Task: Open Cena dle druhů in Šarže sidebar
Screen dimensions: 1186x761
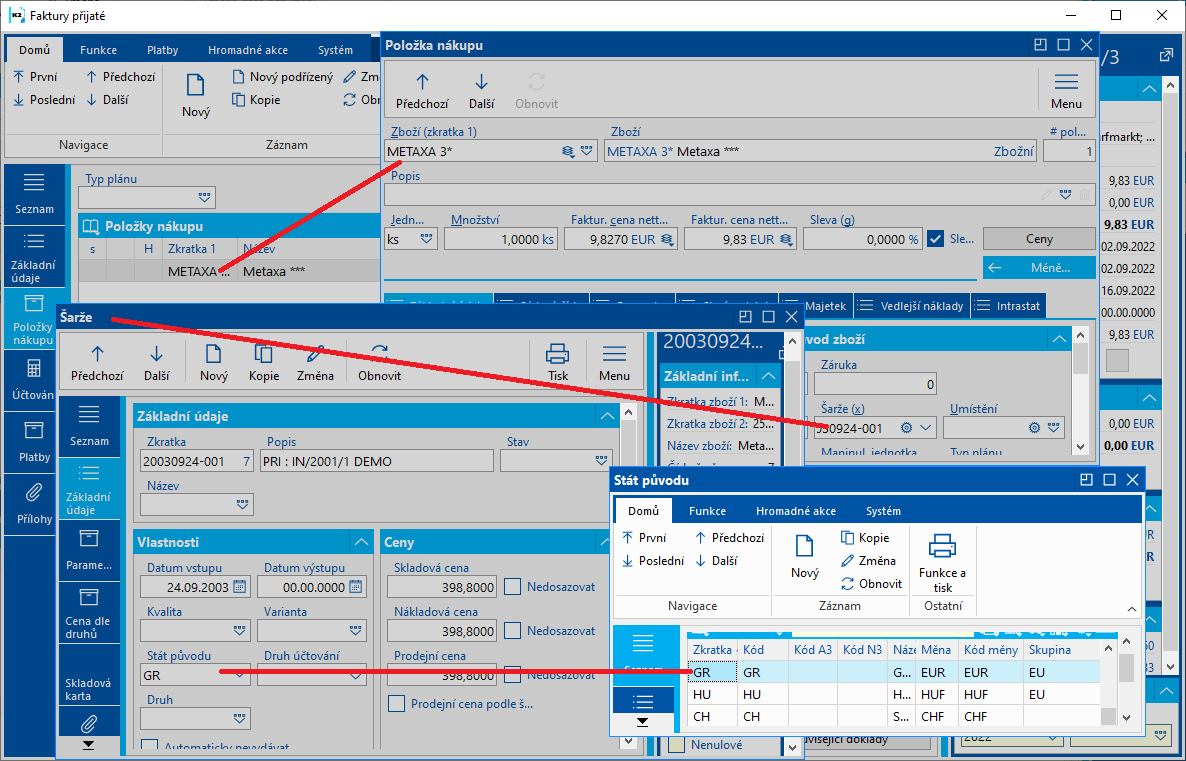Action: click(89, 613)
